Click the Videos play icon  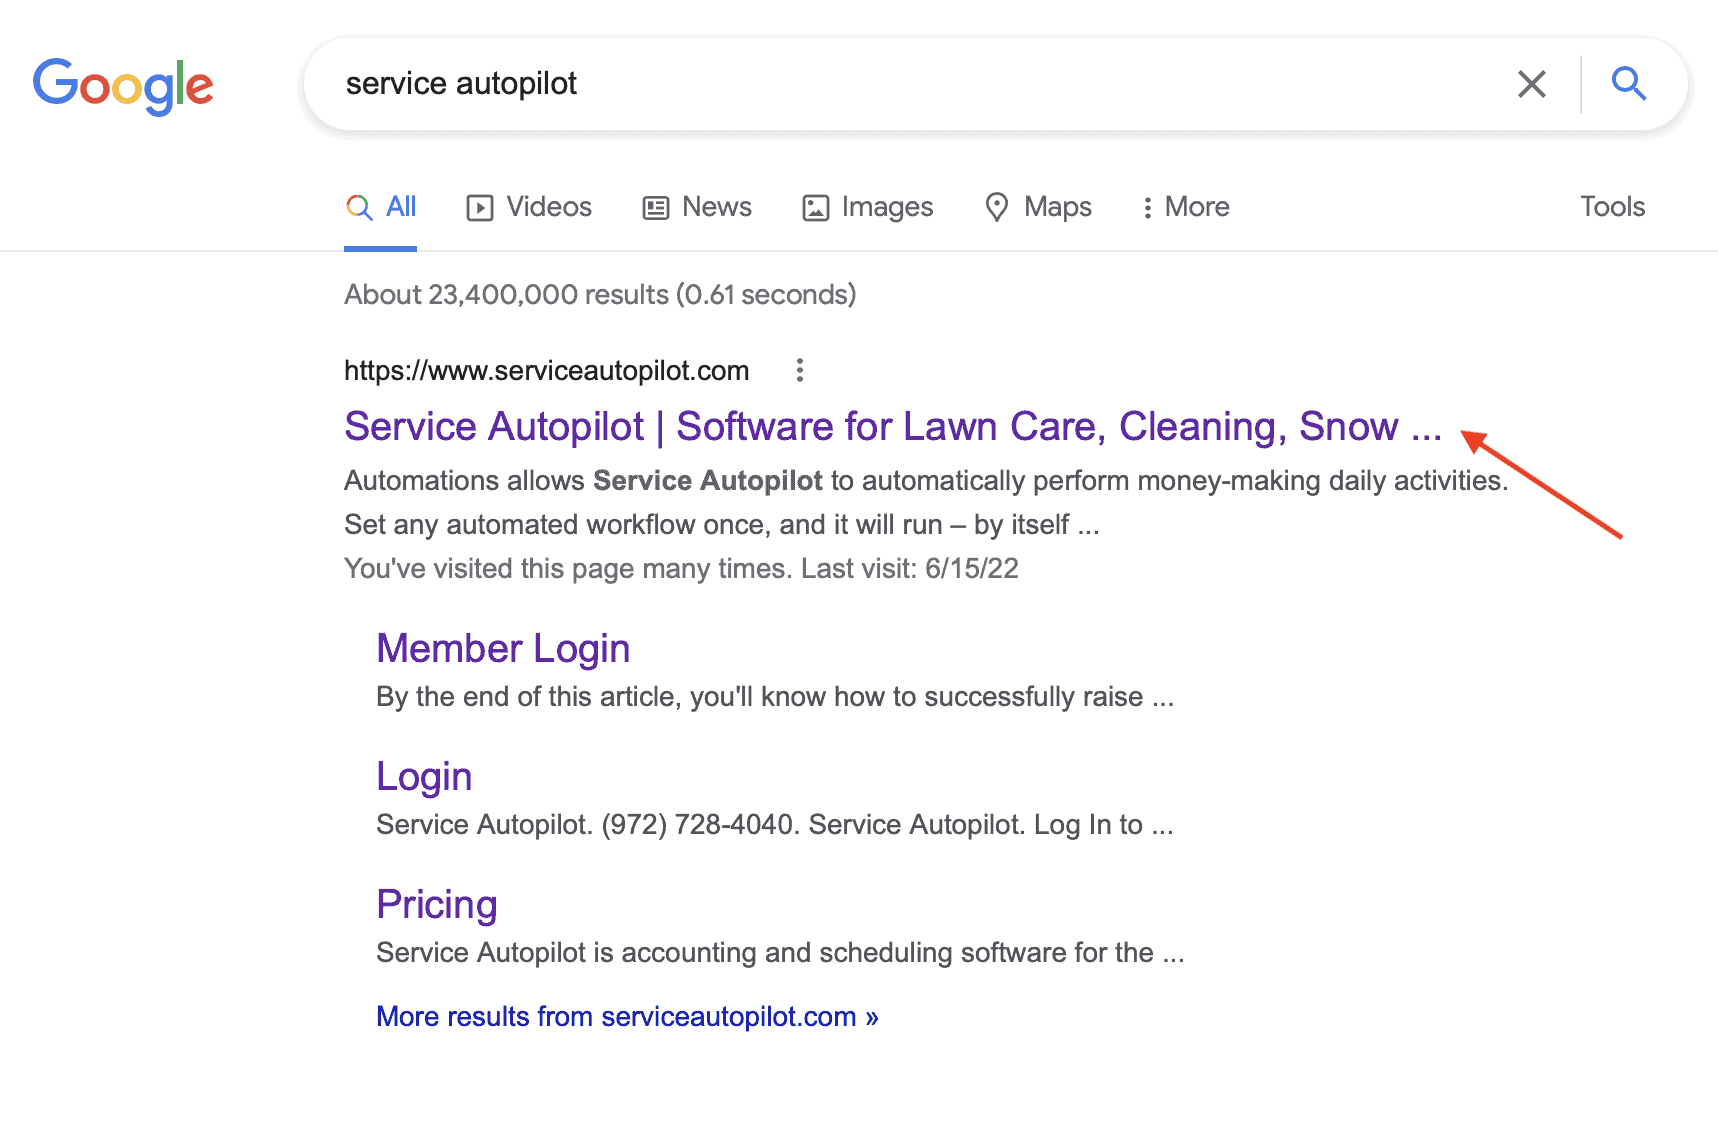480,208
